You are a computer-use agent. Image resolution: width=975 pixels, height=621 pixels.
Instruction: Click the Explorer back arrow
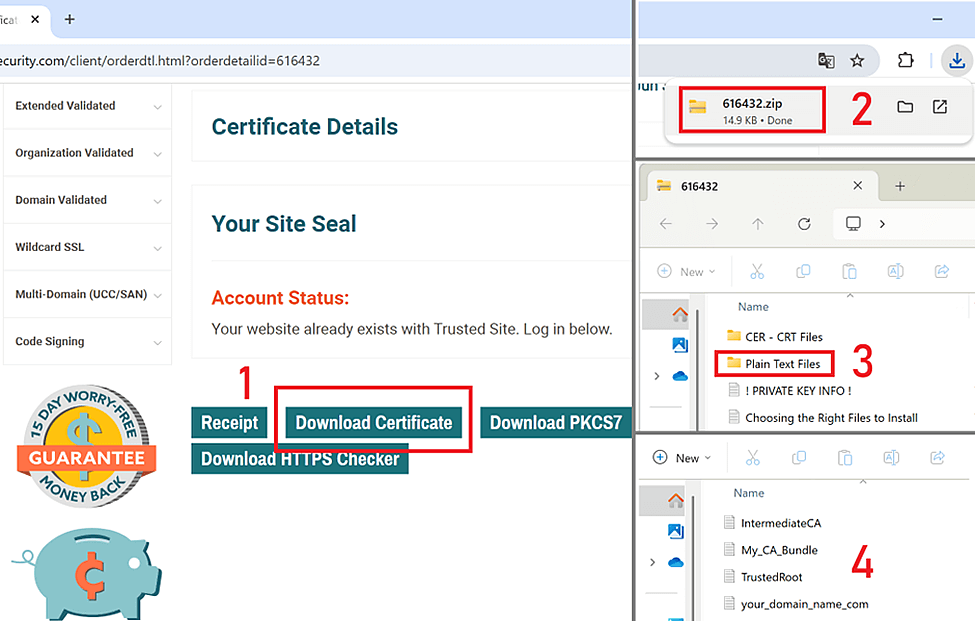pos(667,224)
